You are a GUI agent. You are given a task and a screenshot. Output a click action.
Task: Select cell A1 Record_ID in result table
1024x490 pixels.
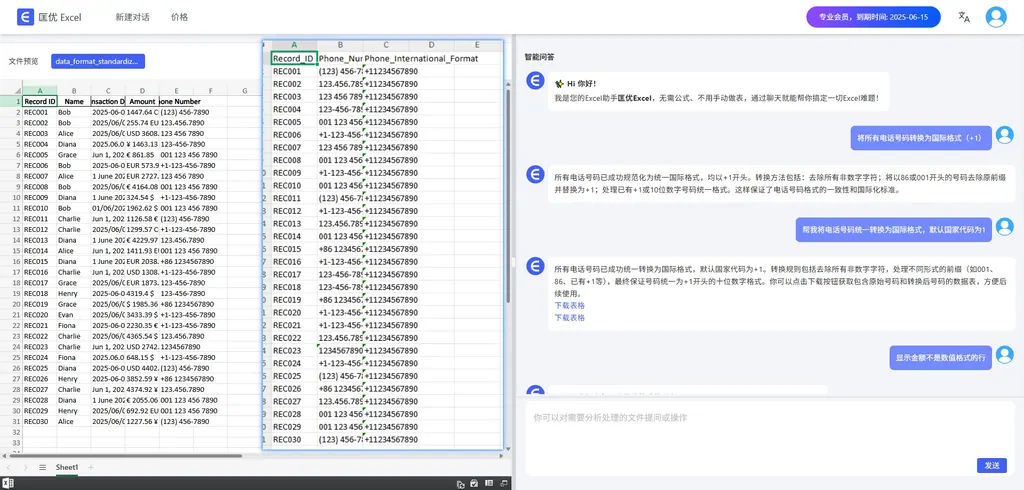294,58
